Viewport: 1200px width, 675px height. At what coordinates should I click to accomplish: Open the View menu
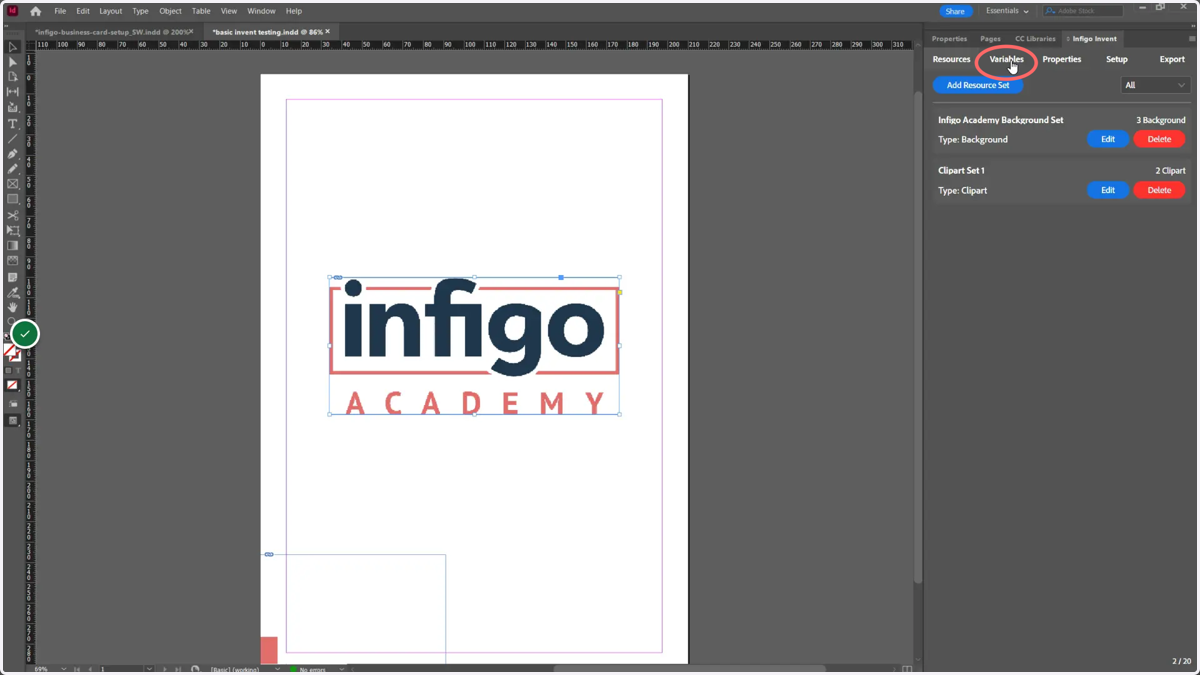[x=229, y=11]
